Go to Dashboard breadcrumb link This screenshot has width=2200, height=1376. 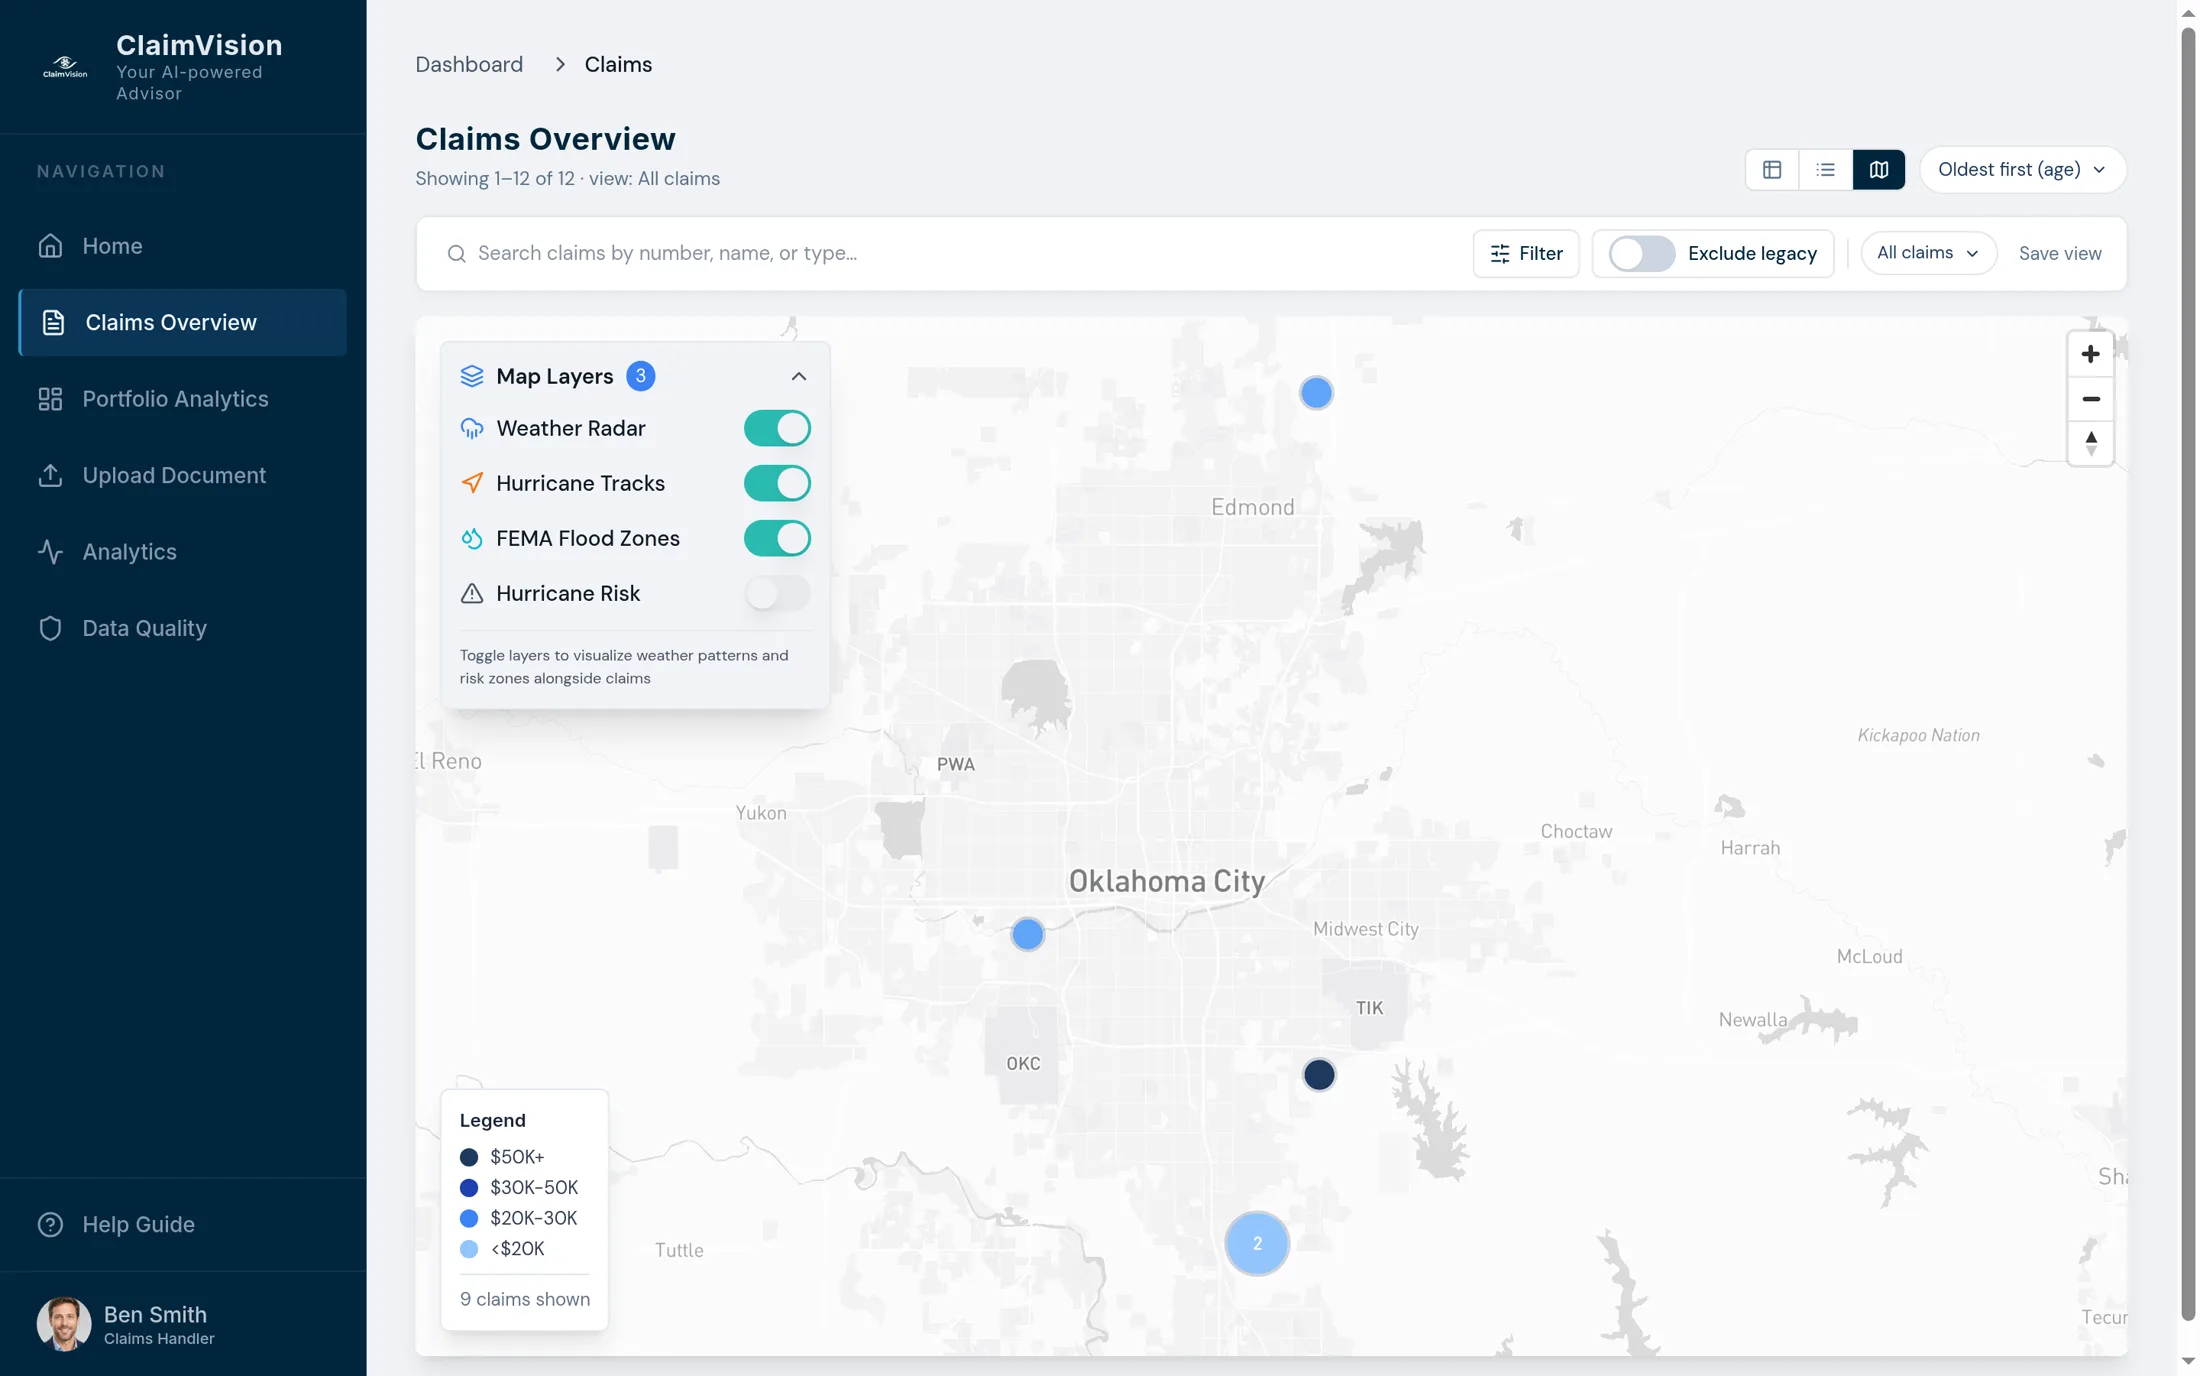469,64
